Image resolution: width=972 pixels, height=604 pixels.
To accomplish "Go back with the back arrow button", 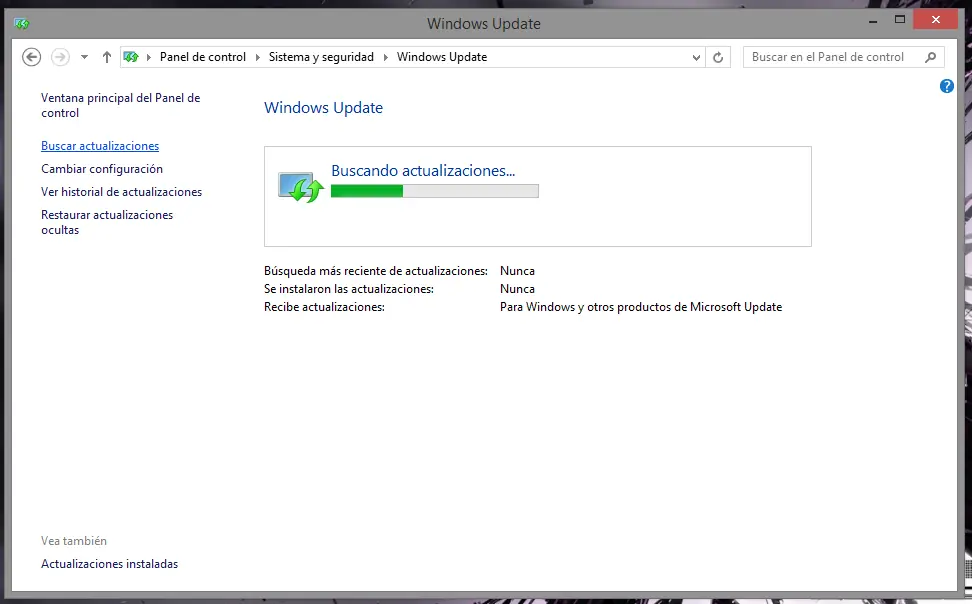I will tap(32, 57).
